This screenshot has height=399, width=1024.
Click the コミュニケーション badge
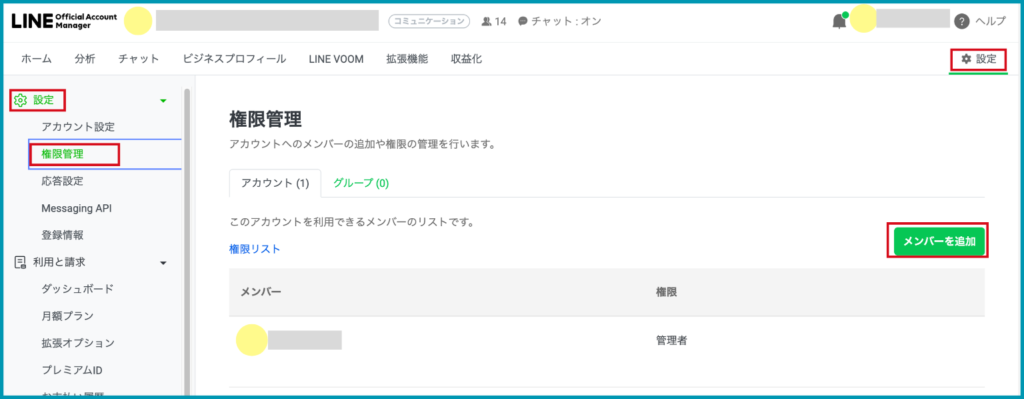[430, 21]
